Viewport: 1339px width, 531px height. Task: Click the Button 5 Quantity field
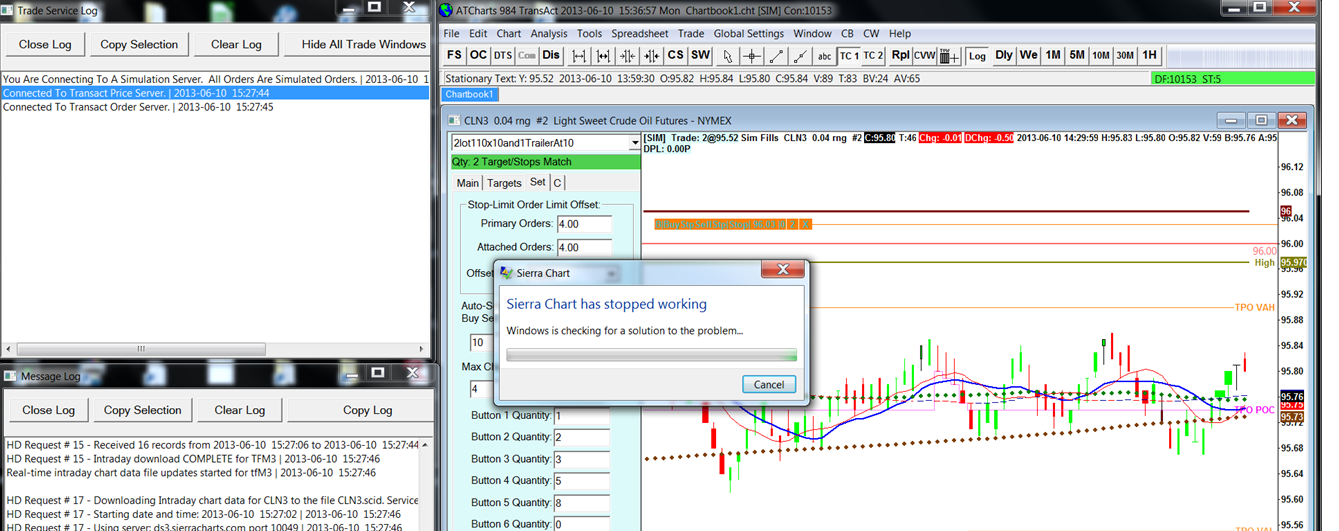click(x=581, y=503)
